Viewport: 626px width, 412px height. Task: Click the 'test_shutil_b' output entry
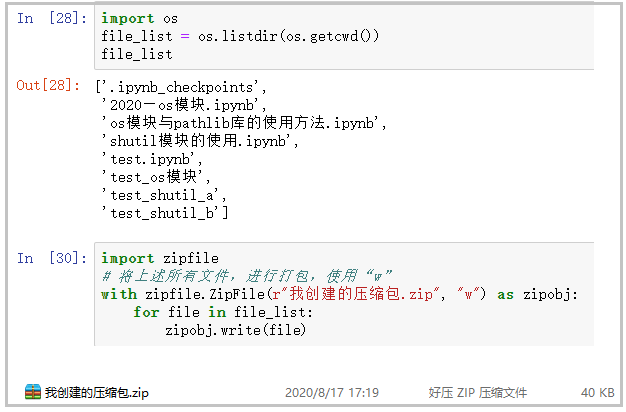(166, 212)
